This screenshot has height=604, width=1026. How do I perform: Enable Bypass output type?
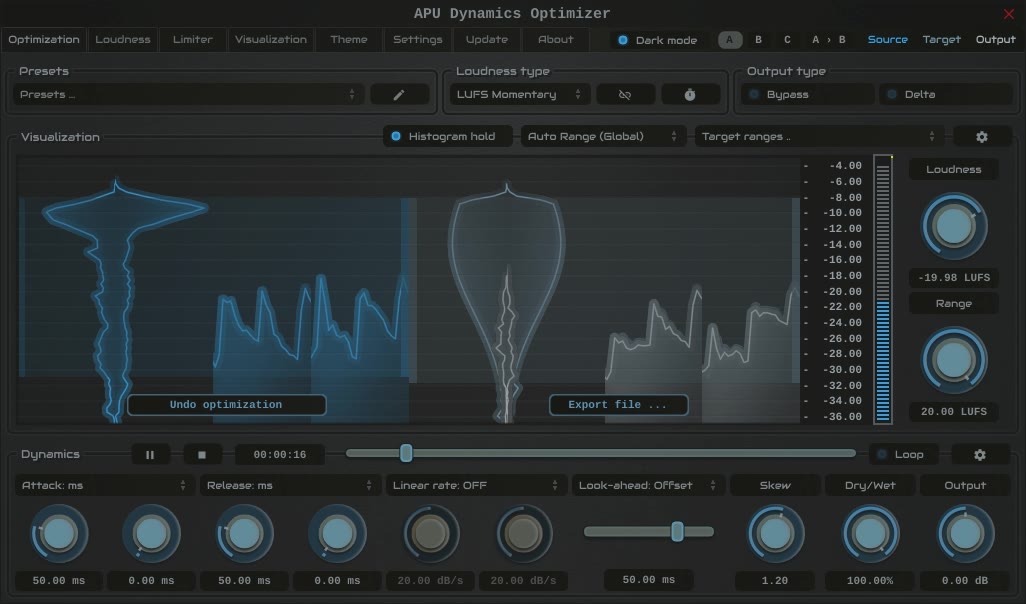(x=807, y=95)
